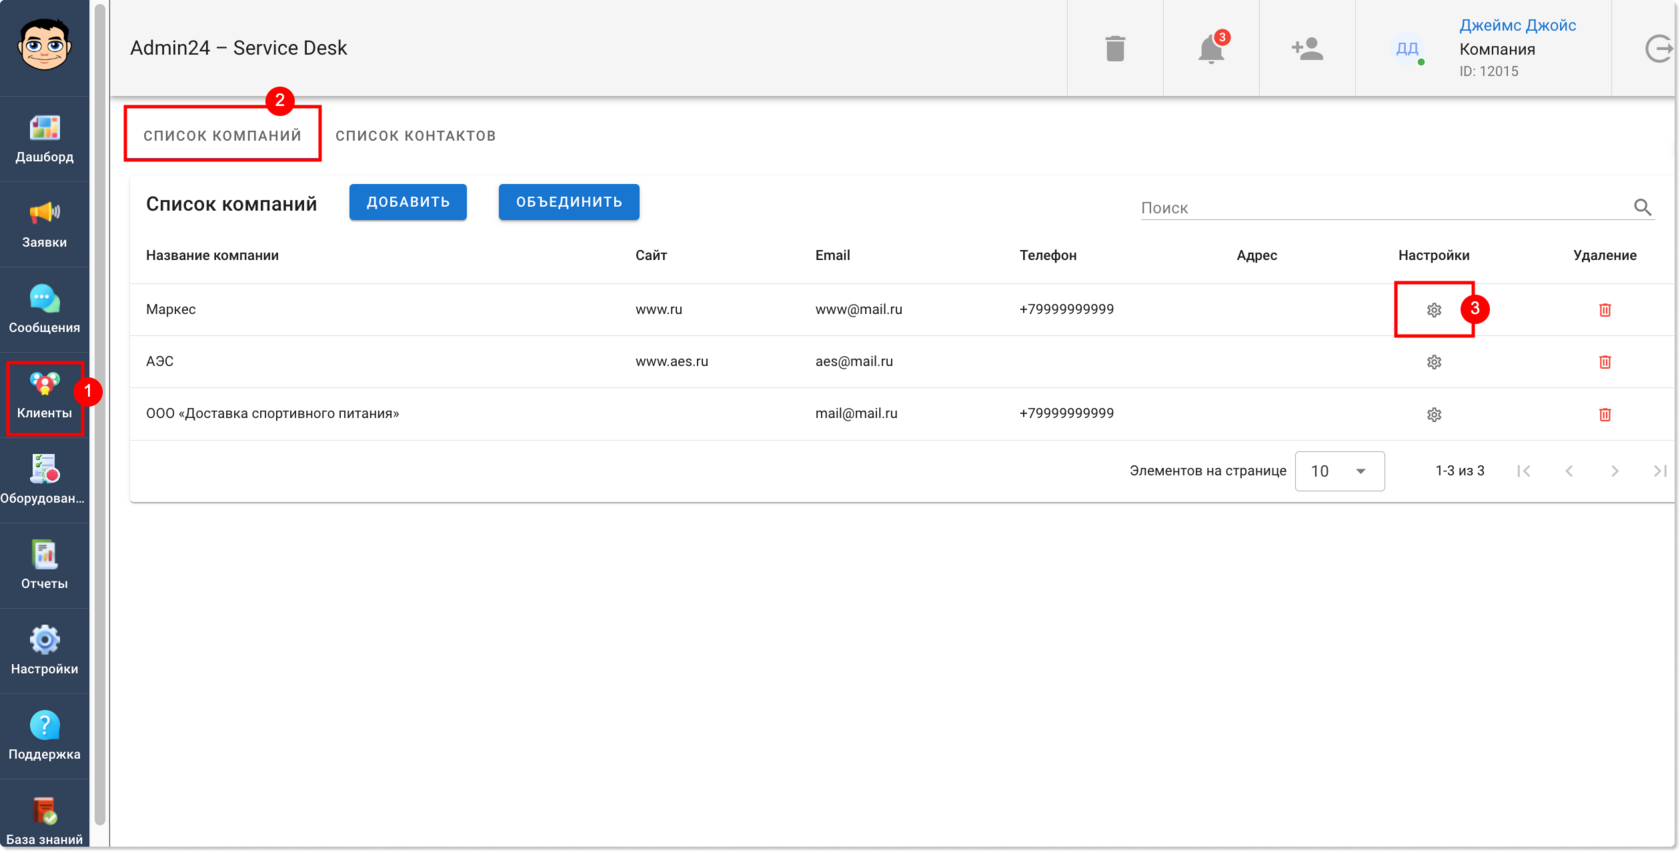1680x852 pixels.
Task: Open settings gear for АЭС
Action: tap(1434, 362)
